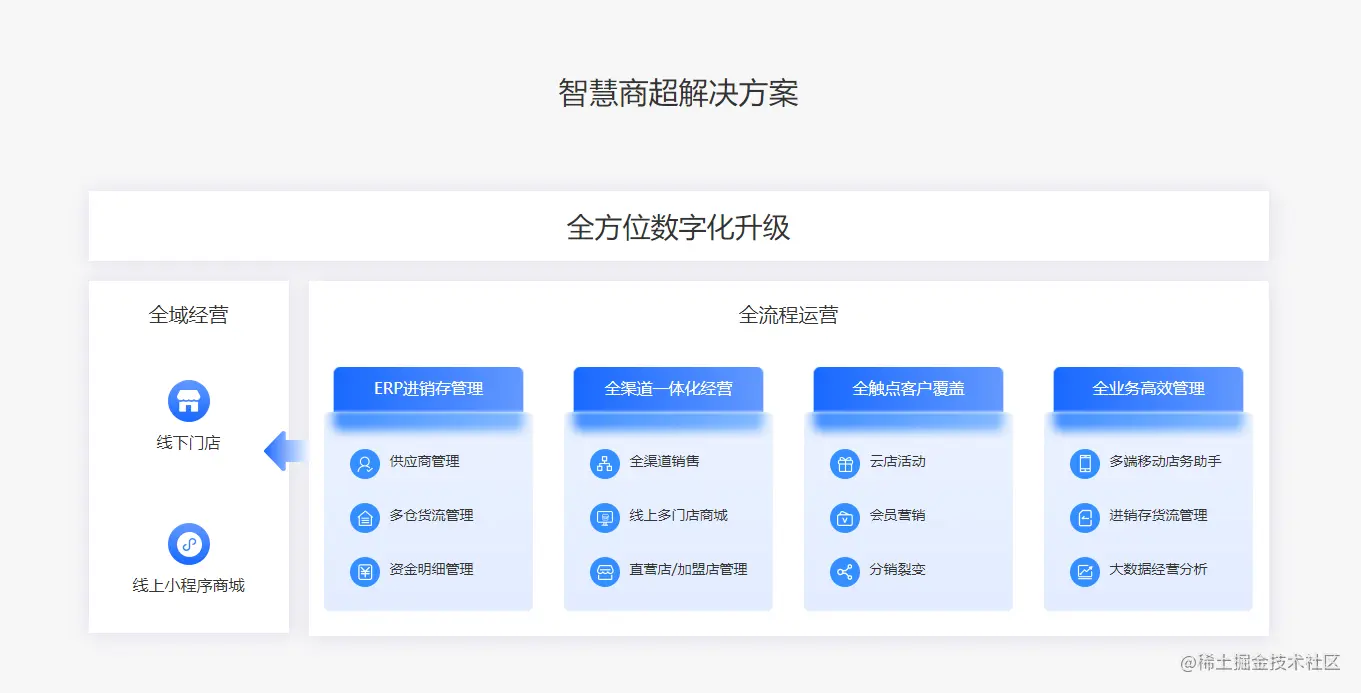Click the 会员营销 label
The width and height of the screenshot is (1361, 693).
898,516
